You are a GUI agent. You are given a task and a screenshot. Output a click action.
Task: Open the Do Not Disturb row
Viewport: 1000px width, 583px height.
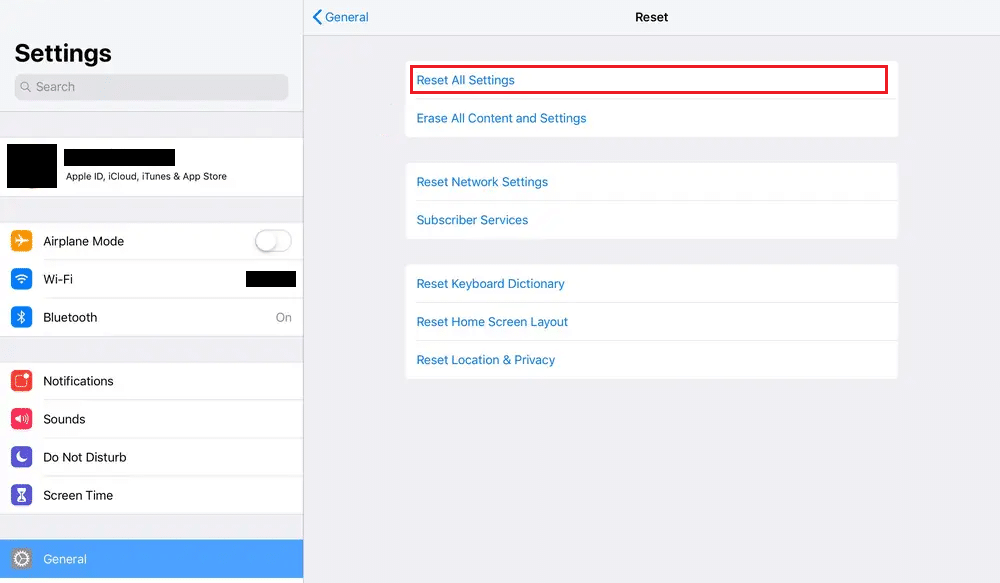coord(152,457)
